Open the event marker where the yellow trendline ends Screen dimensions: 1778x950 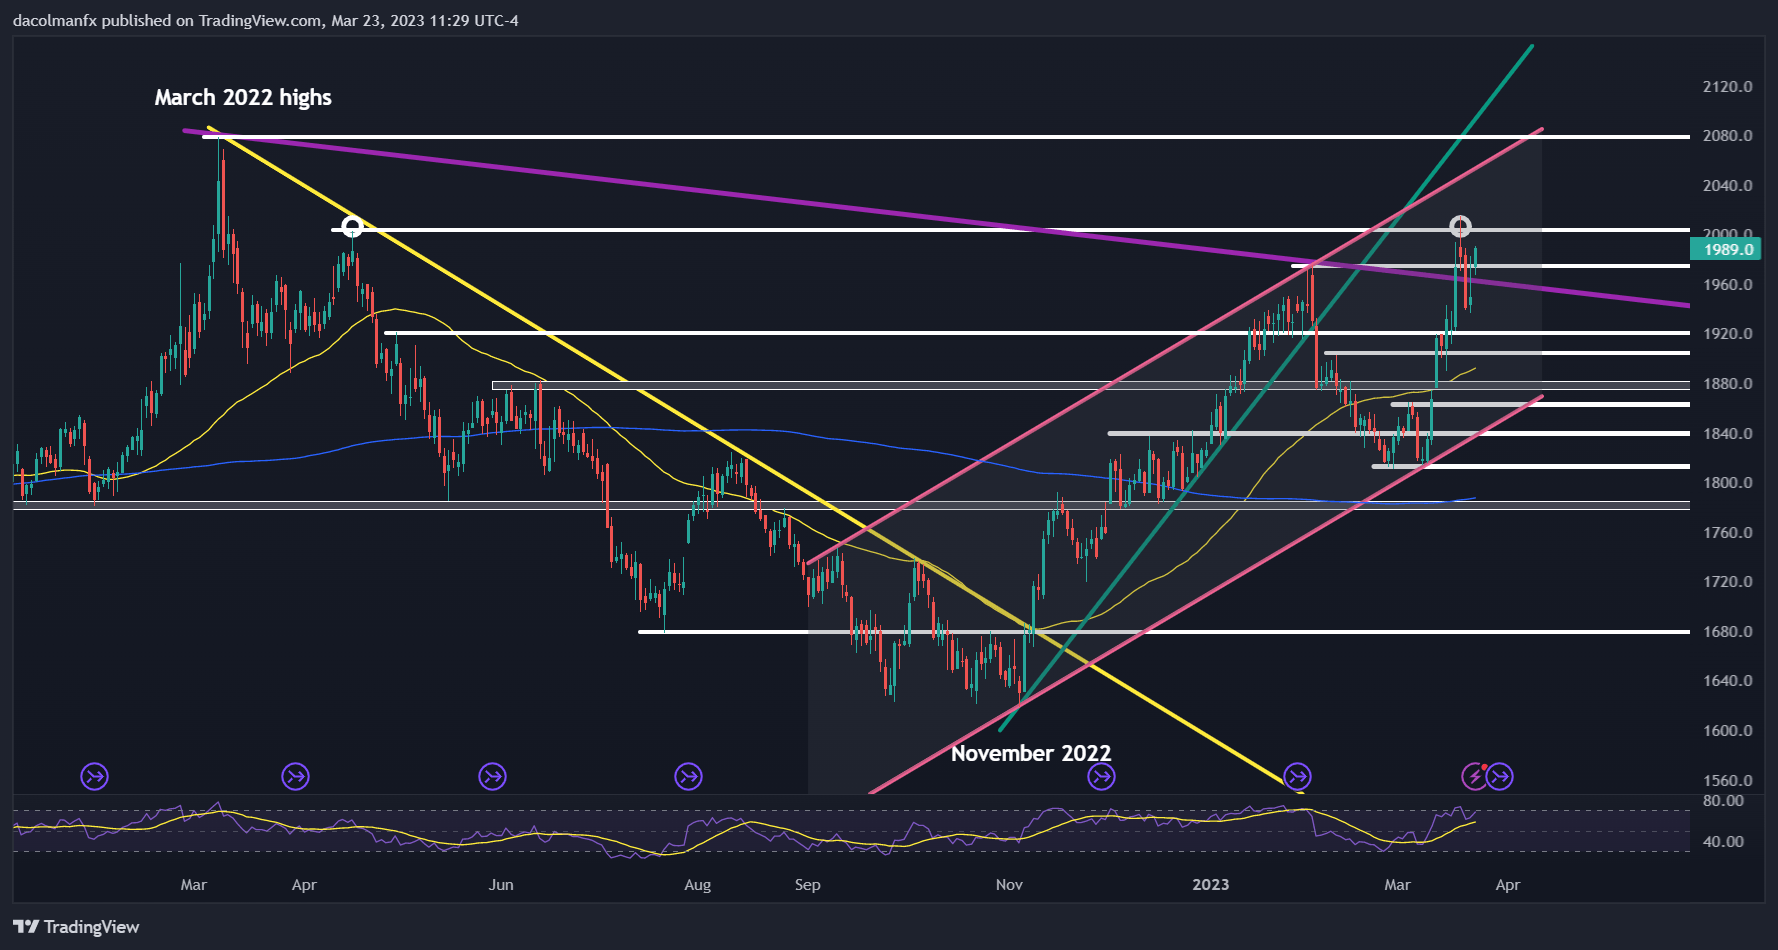pyautogui.click(x=1297, y=776)
